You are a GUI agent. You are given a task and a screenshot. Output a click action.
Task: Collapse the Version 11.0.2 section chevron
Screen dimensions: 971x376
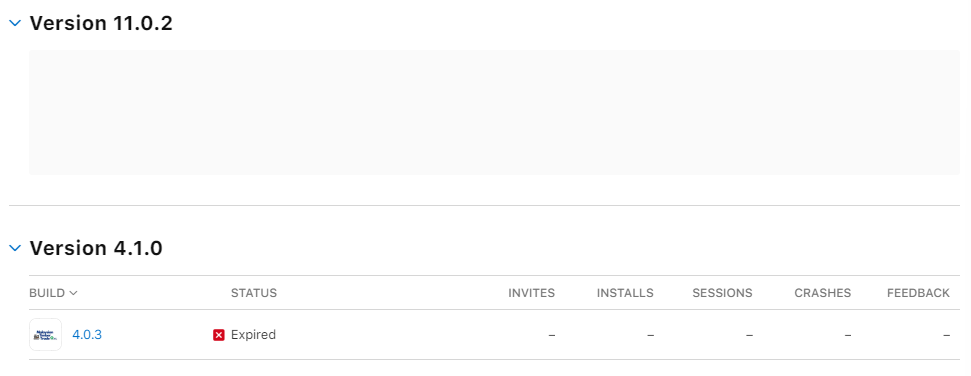(x=15, y=24)
